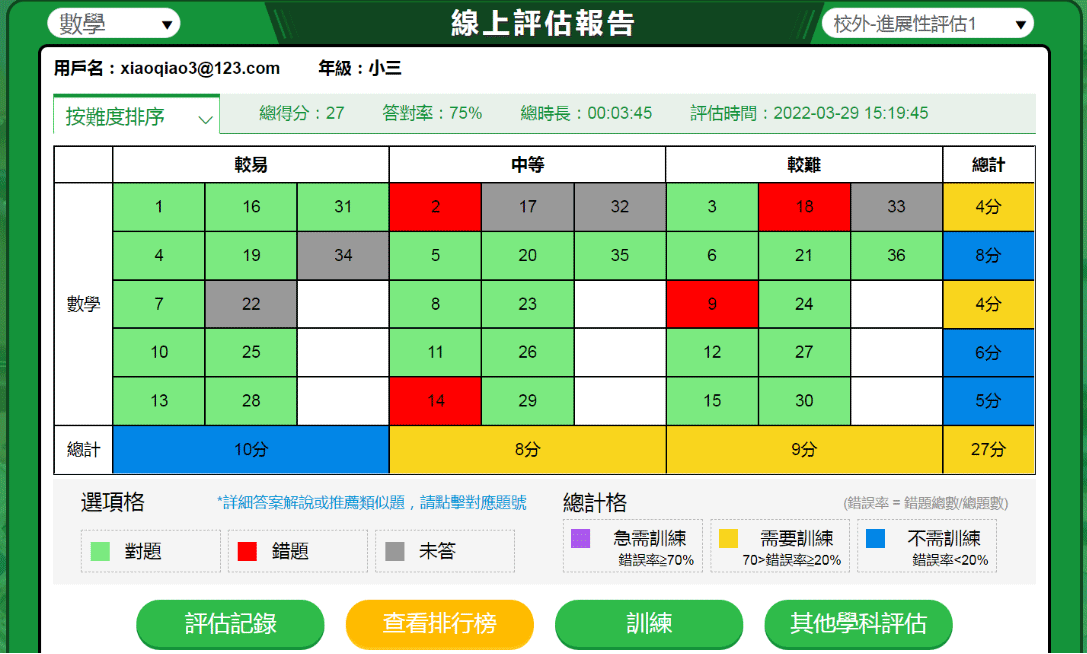Image resolution: width=1087 pixels, height=654 pixels.
Task: Select correct question number 12
Action: point(712,352)
